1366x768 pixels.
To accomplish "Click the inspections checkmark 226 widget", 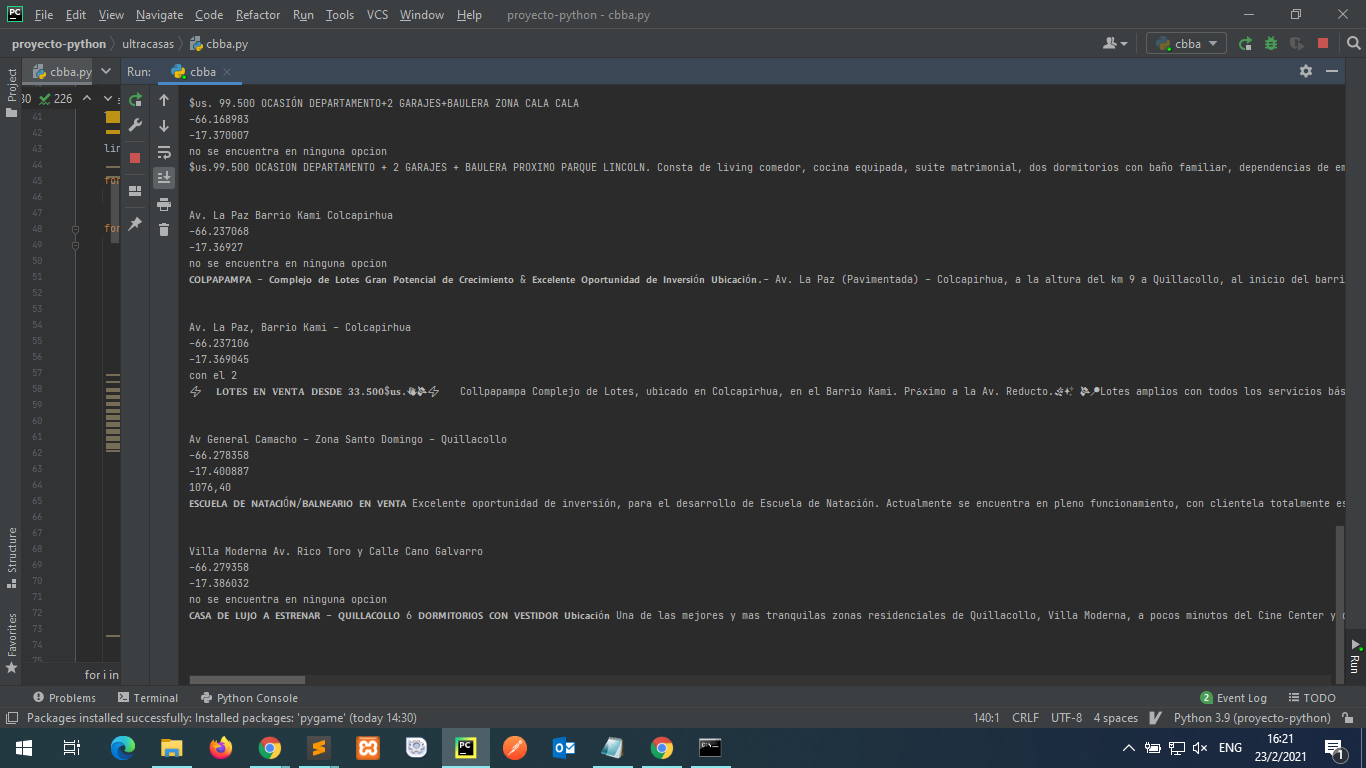I will [56, 98].
